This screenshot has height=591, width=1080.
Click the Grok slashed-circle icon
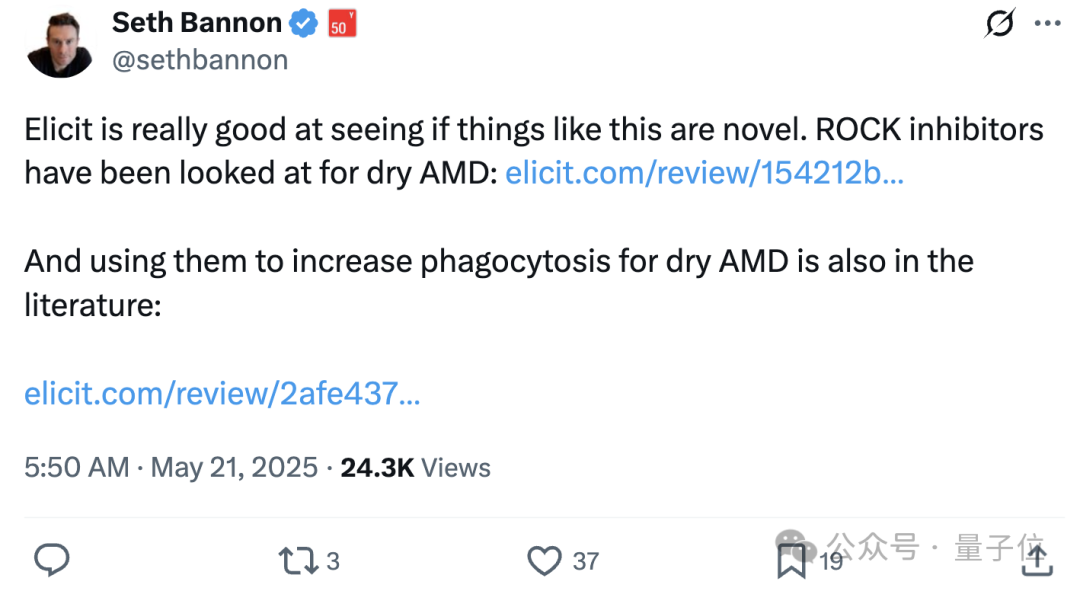[x=999, y=23]
